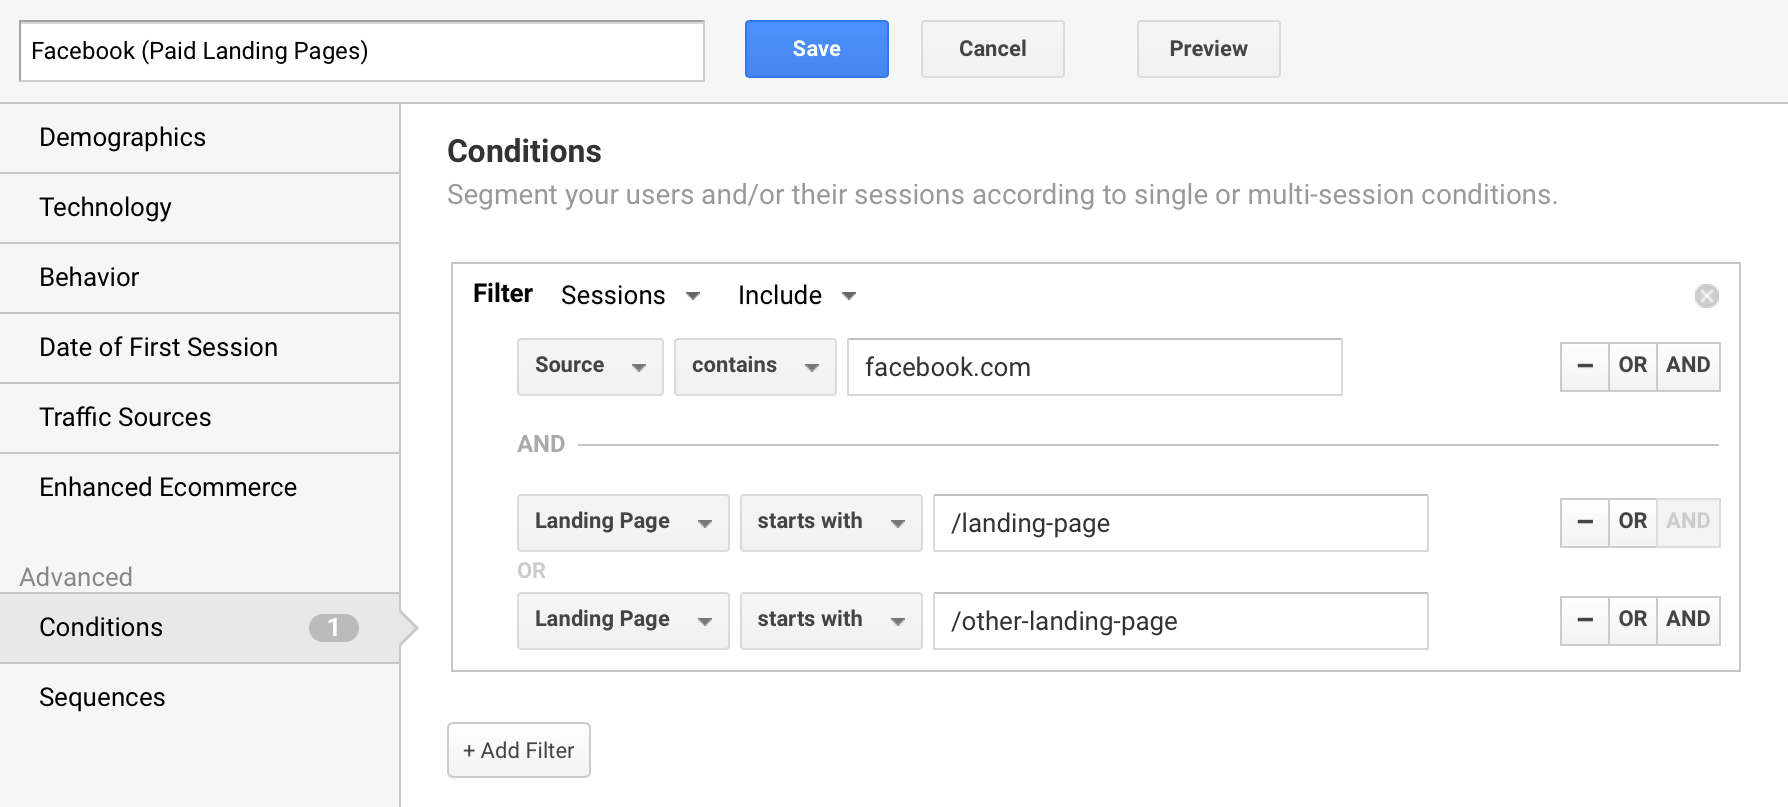Click the Preview button
1788x807 pixels.
coord(1208,49)
